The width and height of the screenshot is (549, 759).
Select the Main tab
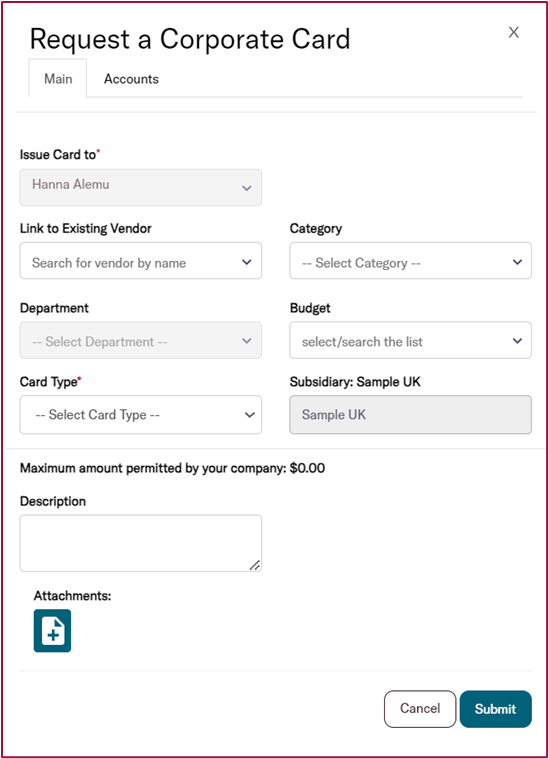[x=58, y=78]
